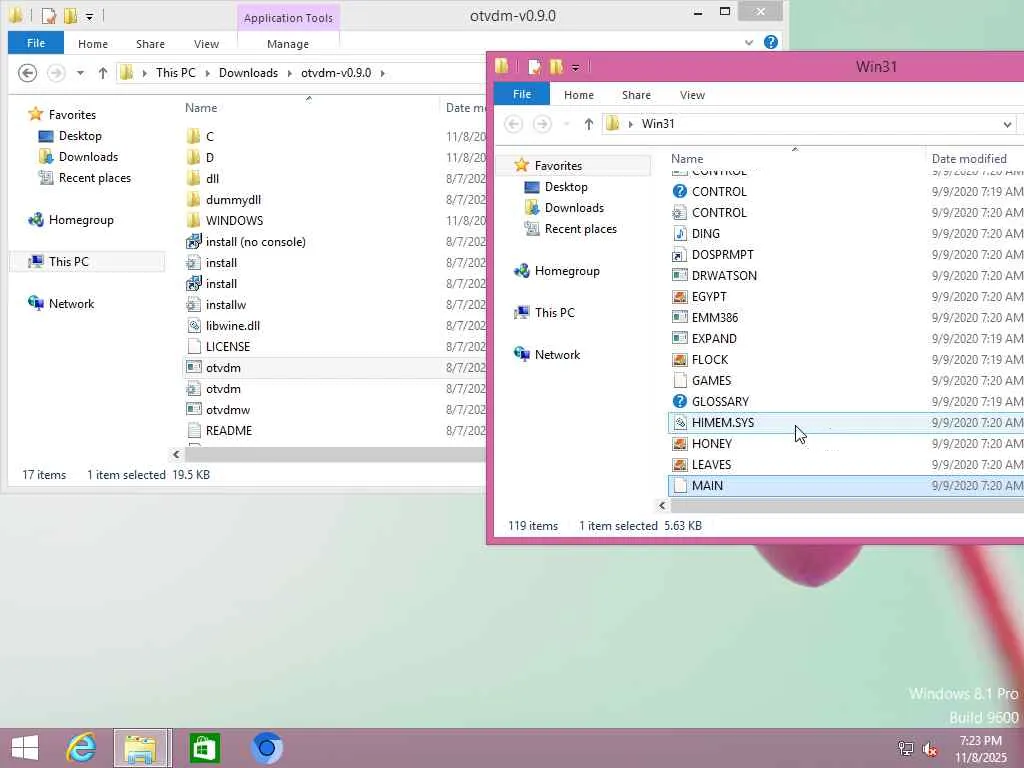Click Forward arrow in Win31 window

pos(542,123)
